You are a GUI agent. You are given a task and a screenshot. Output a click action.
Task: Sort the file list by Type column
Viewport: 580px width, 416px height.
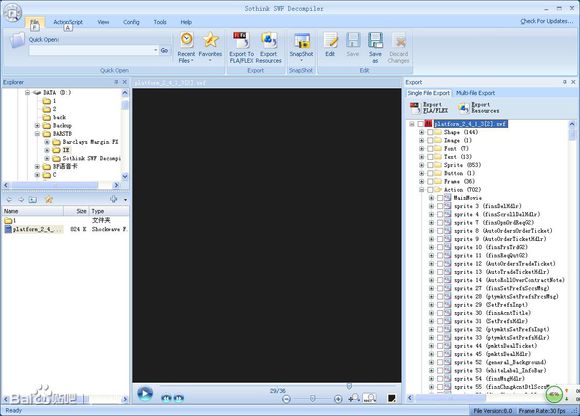click(109, 211)
